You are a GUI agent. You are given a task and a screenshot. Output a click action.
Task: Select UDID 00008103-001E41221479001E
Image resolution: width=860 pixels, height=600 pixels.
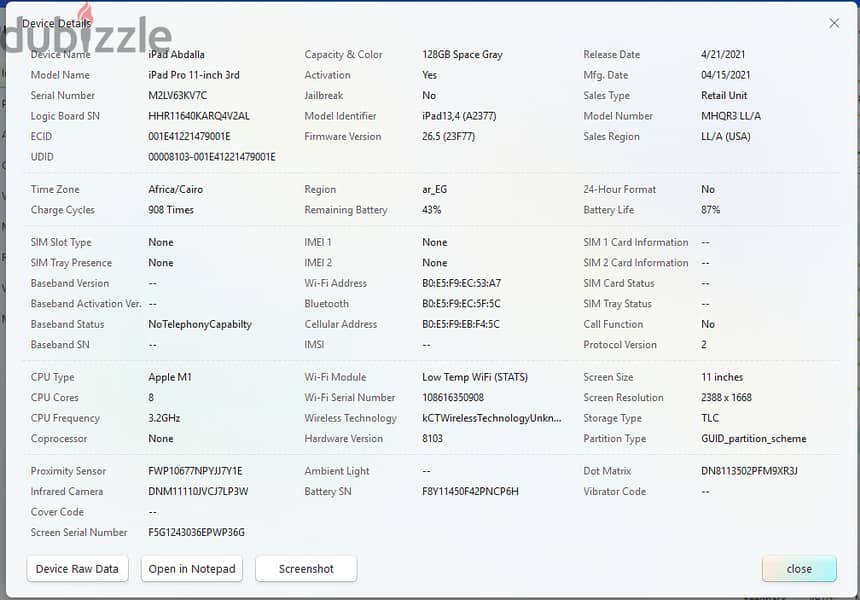tap(212, 157)
